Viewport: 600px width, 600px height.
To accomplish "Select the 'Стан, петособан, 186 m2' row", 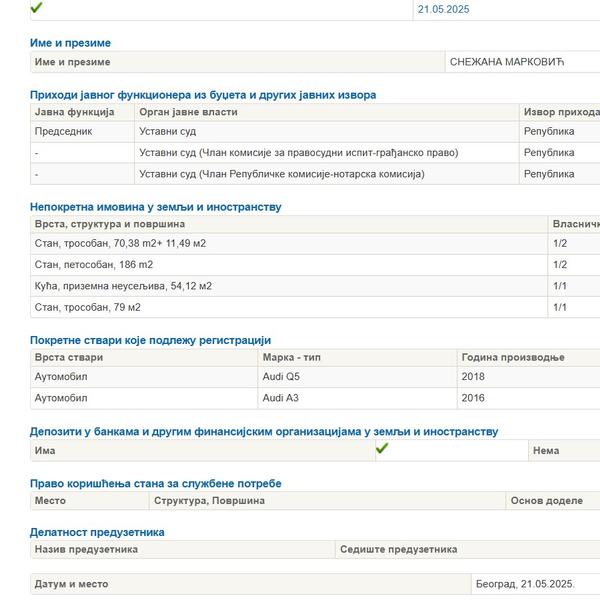I will [x=94, y=265].
